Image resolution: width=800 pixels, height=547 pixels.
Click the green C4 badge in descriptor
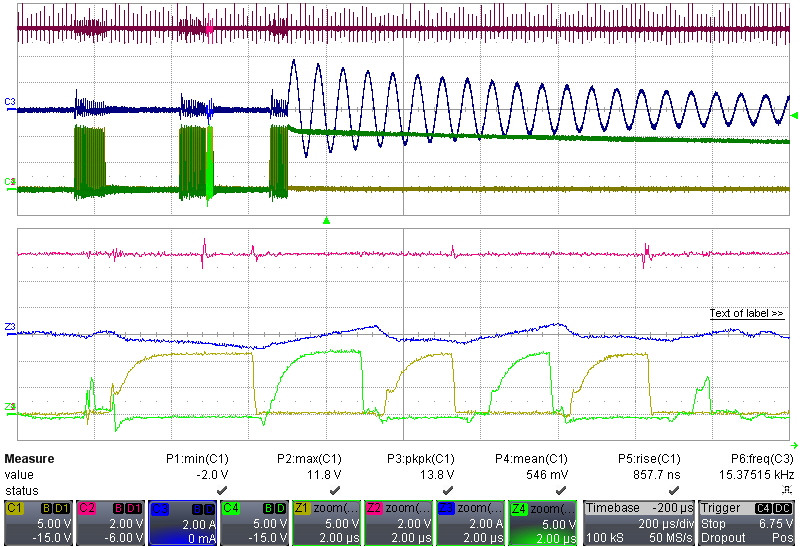(231, 508)
